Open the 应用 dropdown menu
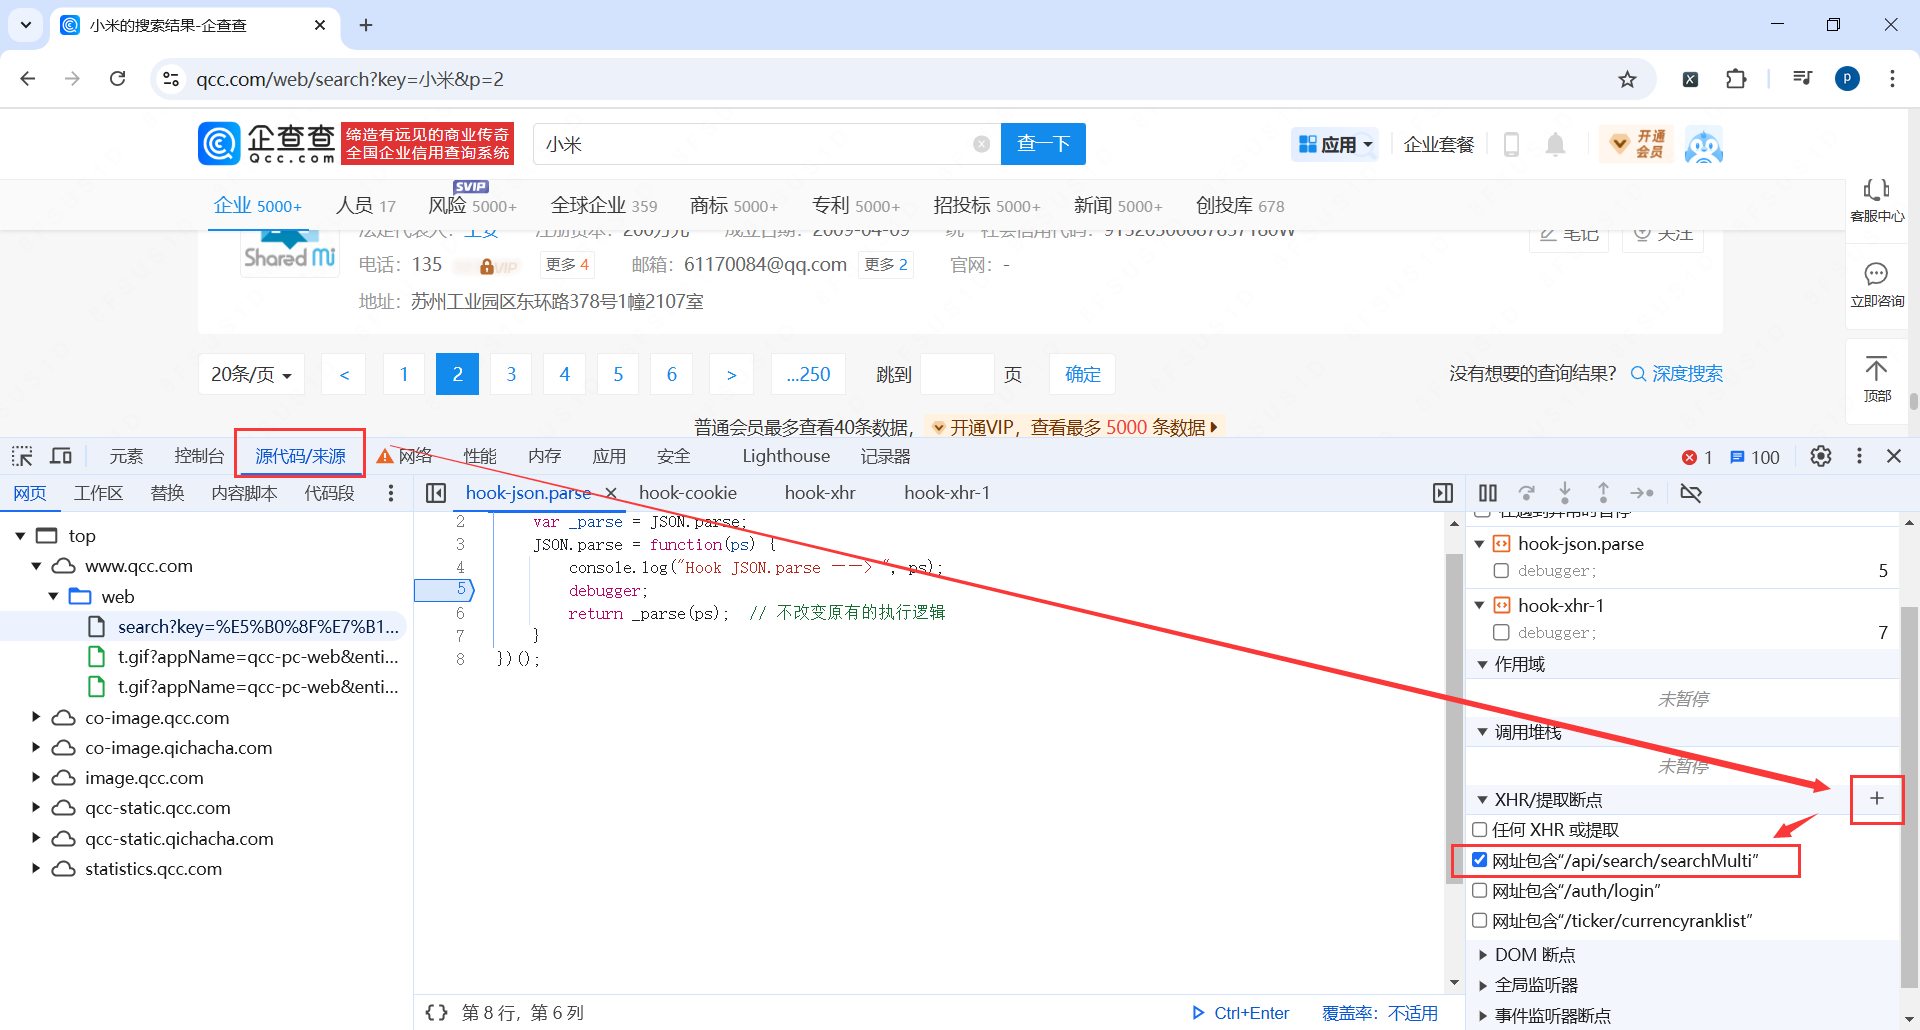1920x1030 pixels. [x=1335, y=145]
